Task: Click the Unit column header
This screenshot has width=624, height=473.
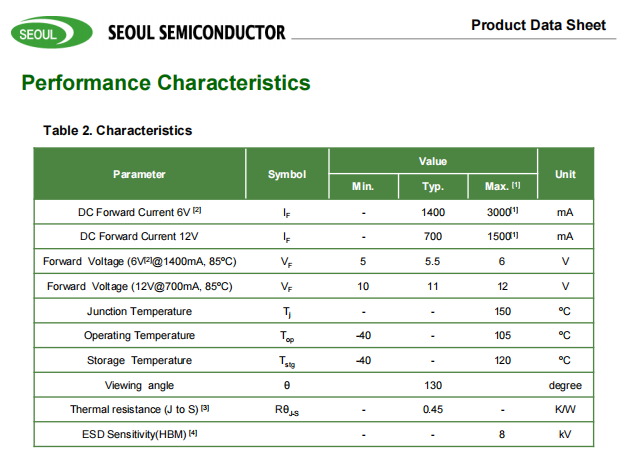Action: tap(565, 174)
